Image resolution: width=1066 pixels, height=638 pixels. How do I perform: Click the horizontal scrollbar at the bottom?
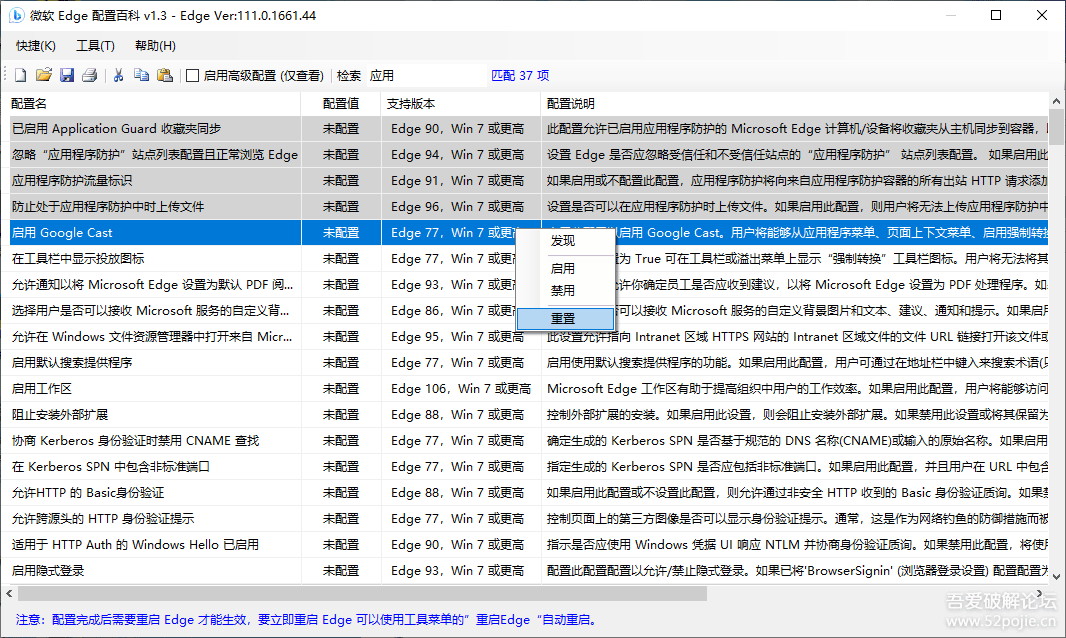pos(400,593)
